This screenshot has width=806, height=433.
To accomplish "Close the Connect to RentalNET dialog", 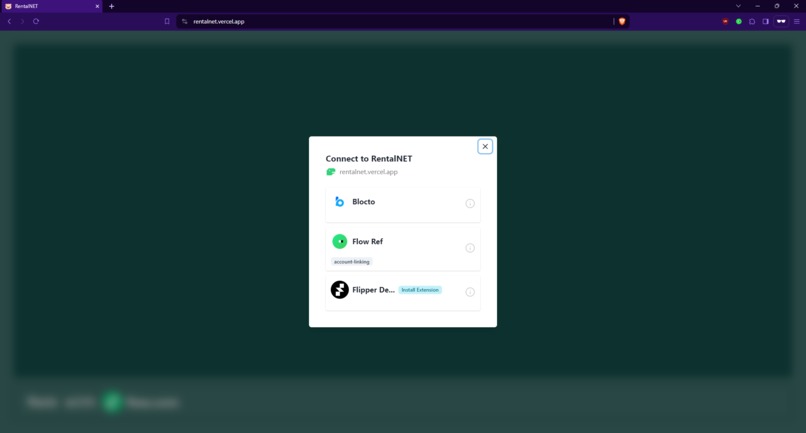I will (485, 147).
